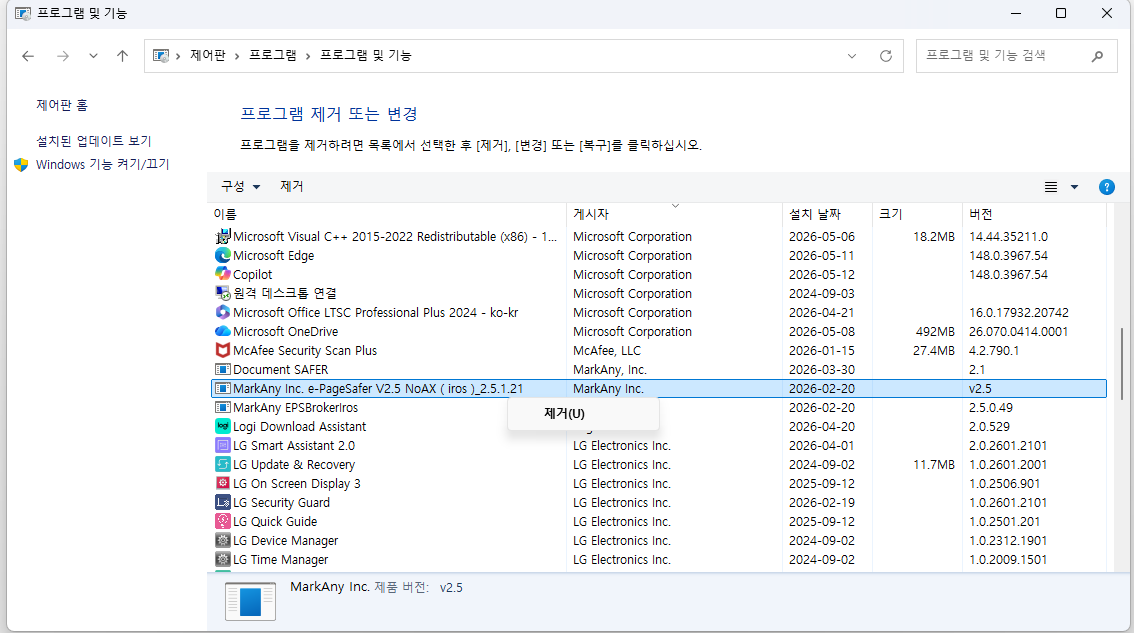The height and width of the screenshot is (633, 1134).
Task: Select the Document SAFER entry
Action: [x=281, y=370]
